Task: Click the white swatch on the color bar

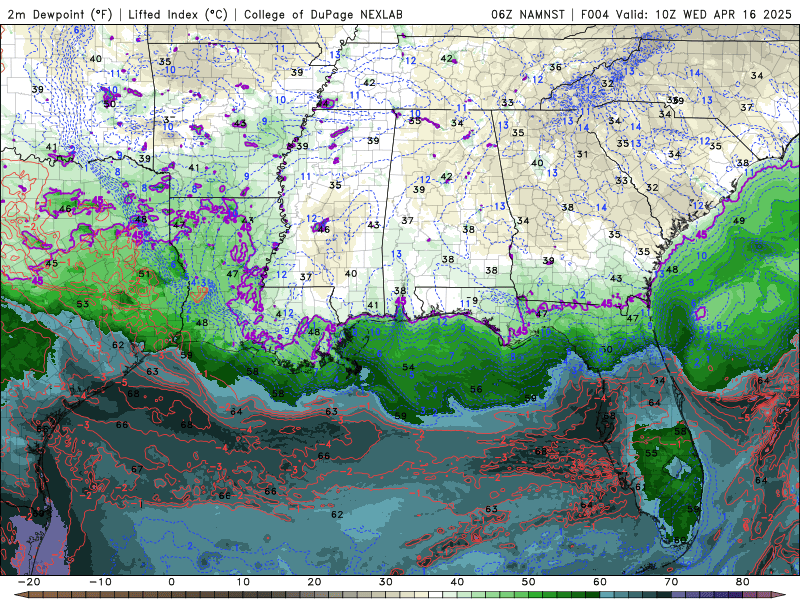Action: pos(436,595)
